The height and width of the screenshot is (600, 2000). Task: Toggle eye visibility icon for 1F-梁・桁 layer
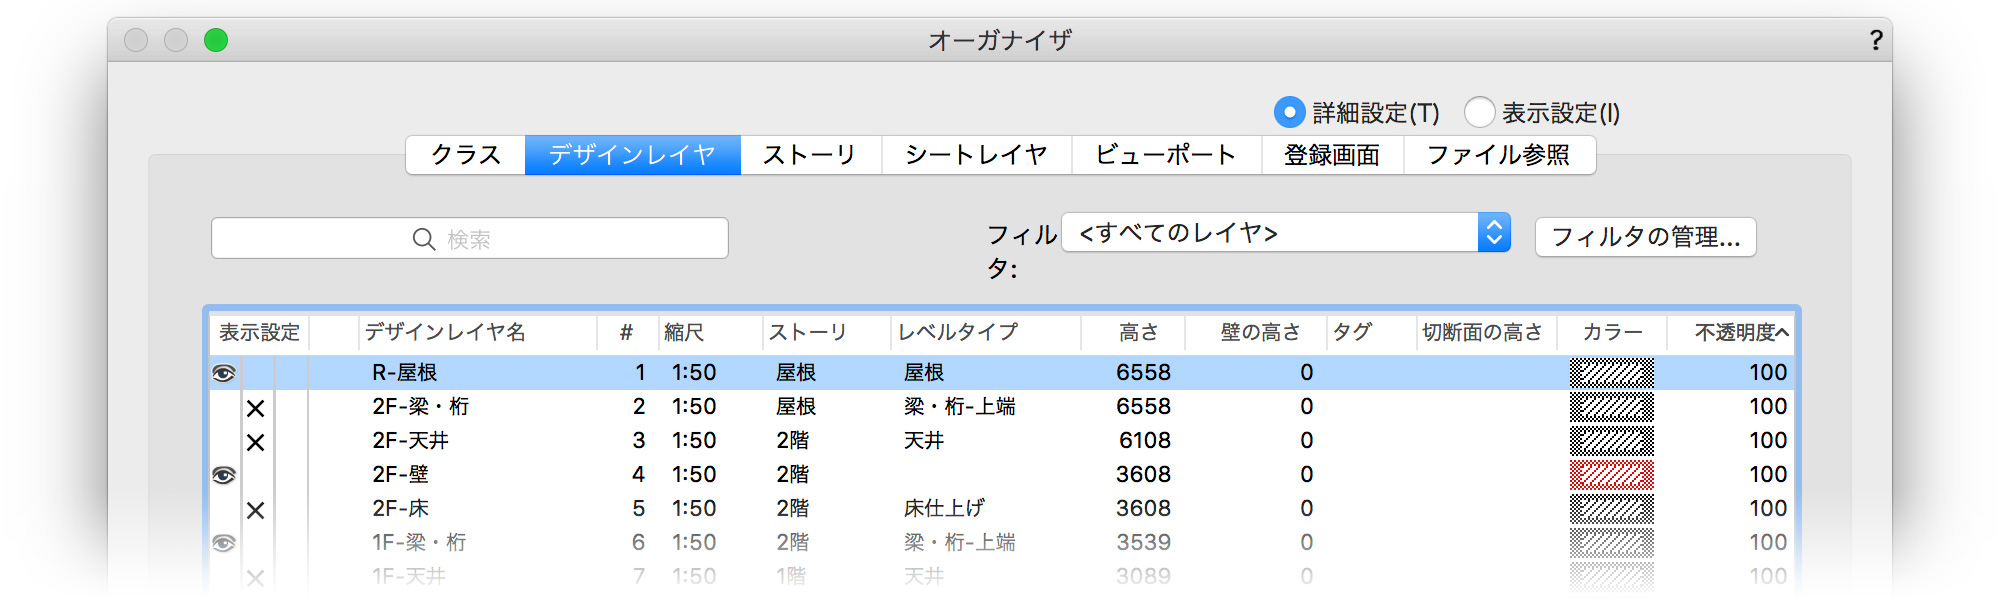224,543
